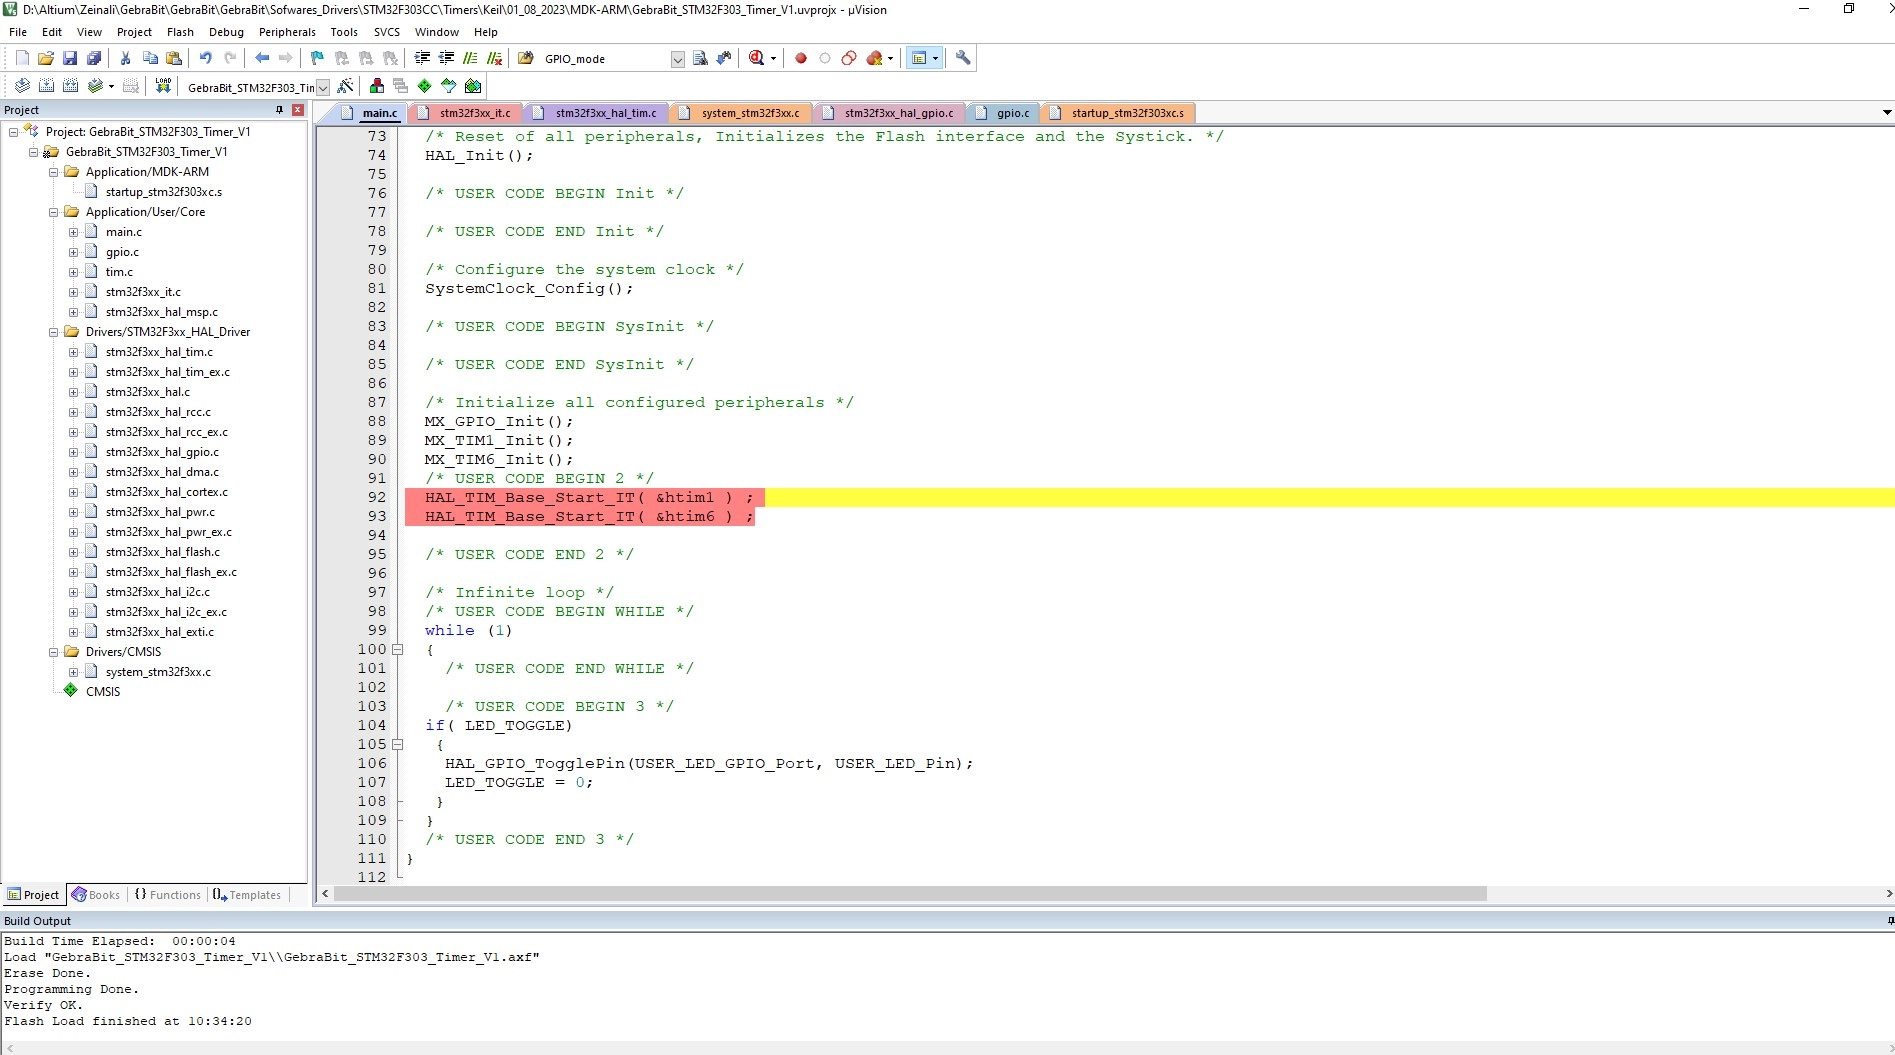Collapse the Application/User/Core folder
The height and width of the screenshot is (1055, 1895).
pyautogui.click(x=54, y=212)
